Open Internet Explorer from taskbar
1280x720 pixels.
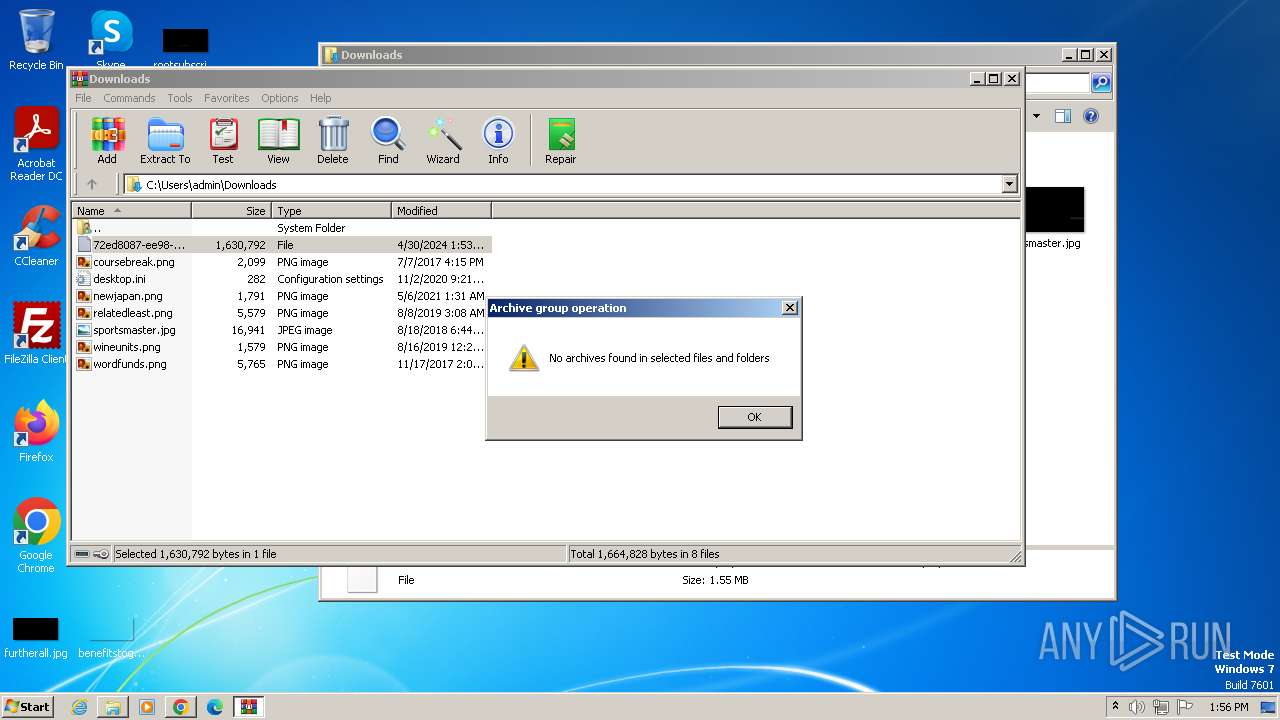(x=79, y=707)
